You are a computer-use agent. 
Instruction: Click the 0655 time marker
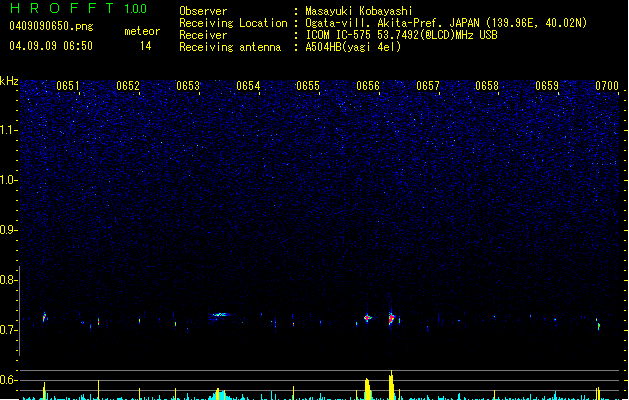point(308,85)
